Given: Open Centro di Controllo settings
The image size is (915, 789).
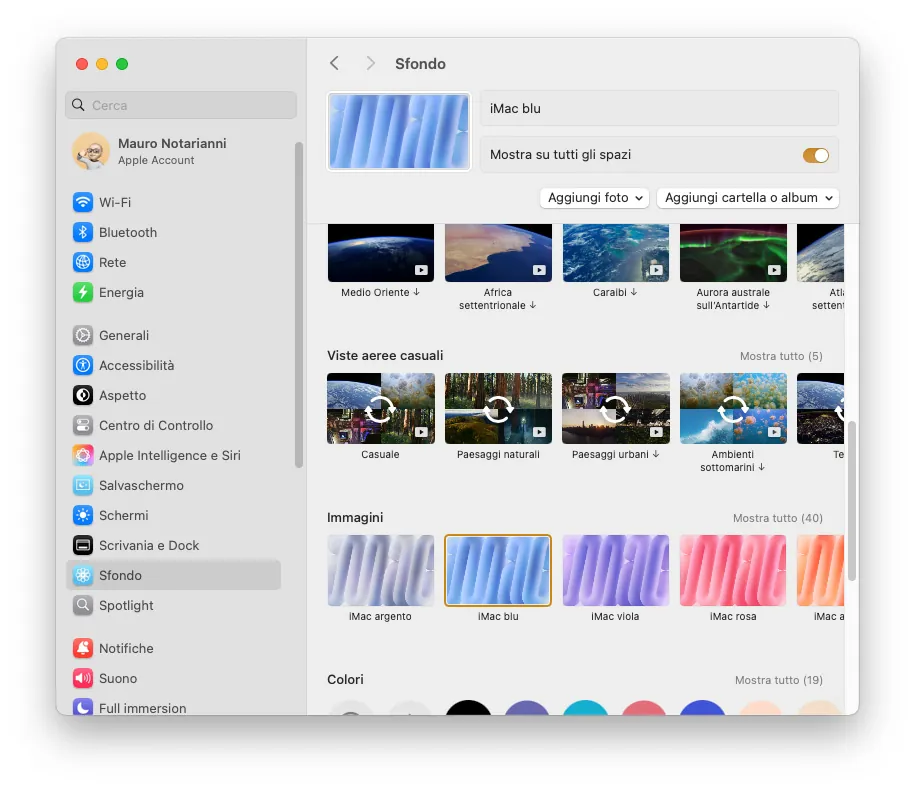Looking at the screenshot, I should 156,425.
